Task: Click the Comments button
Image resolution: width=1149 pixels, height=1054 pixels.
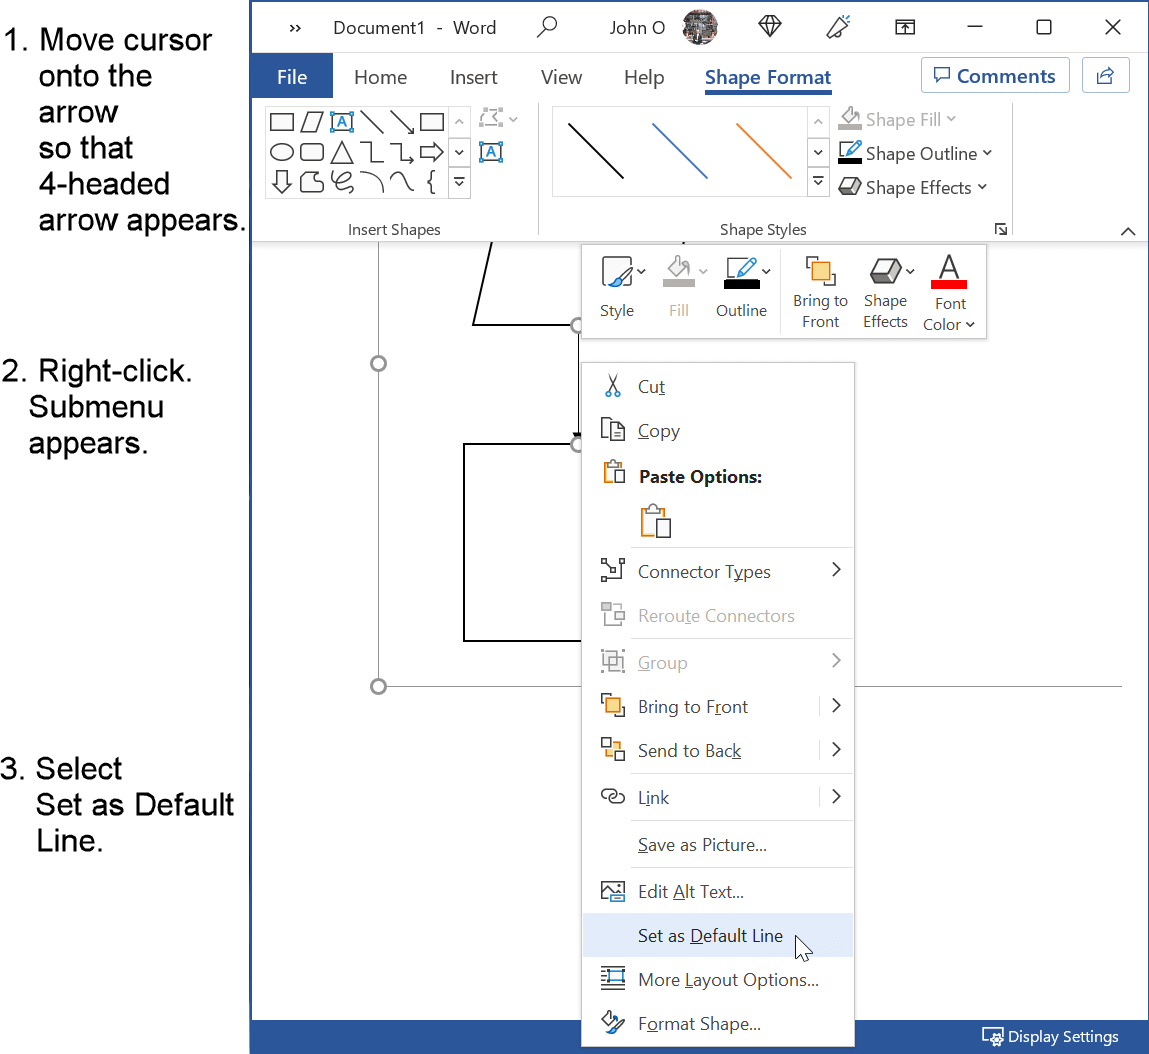Action: 994,76
